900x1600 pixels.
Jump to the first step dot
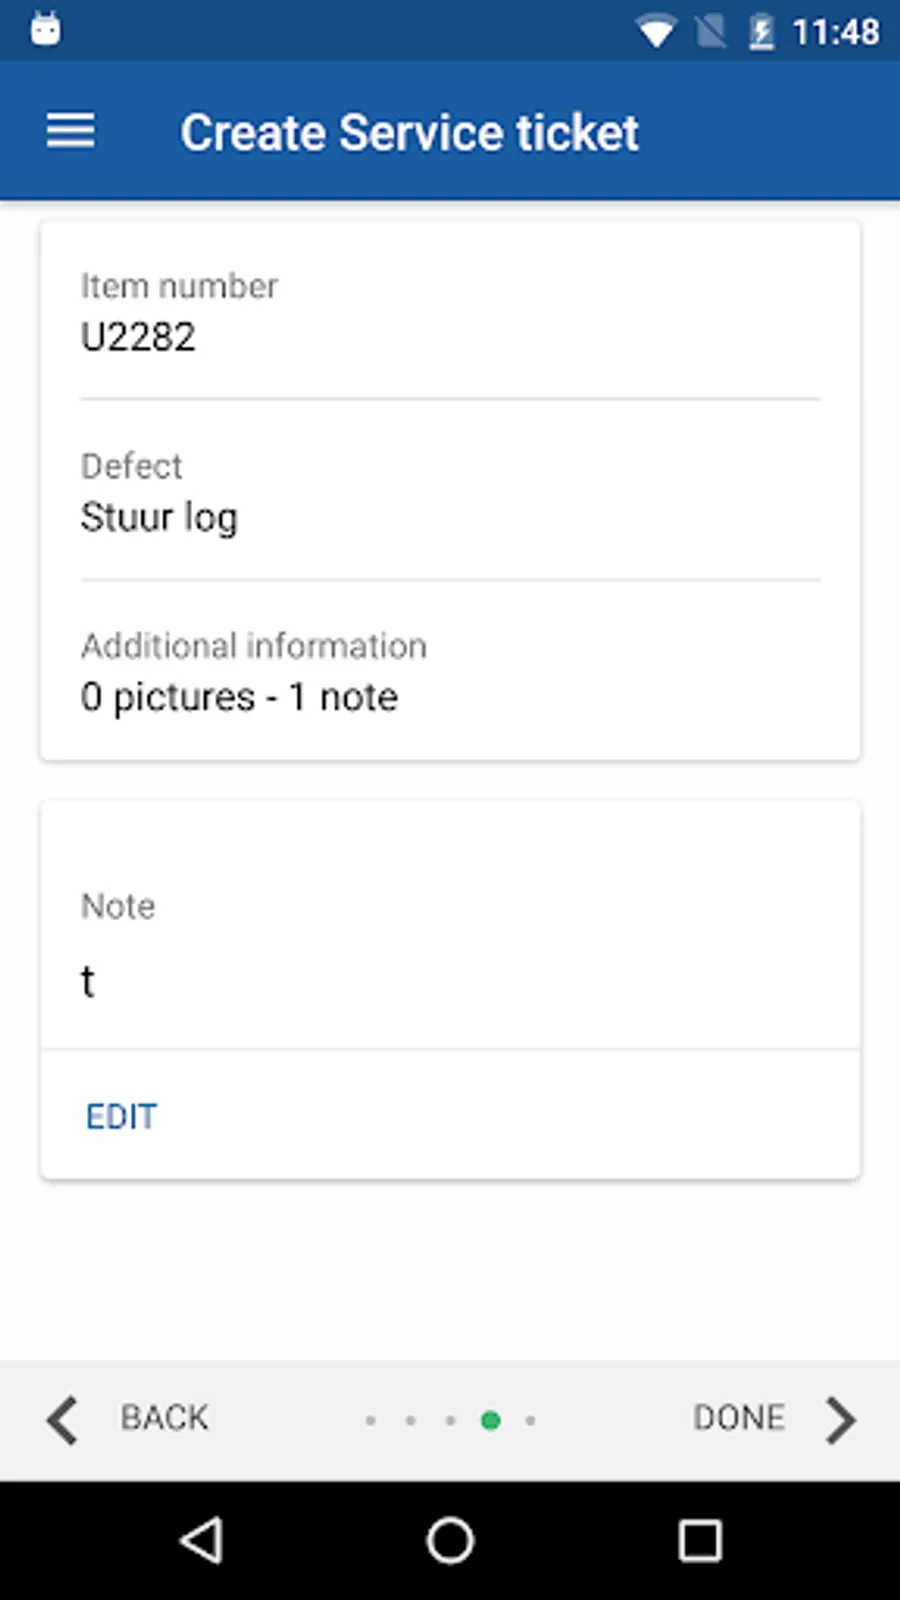[x=371, y=1420]
